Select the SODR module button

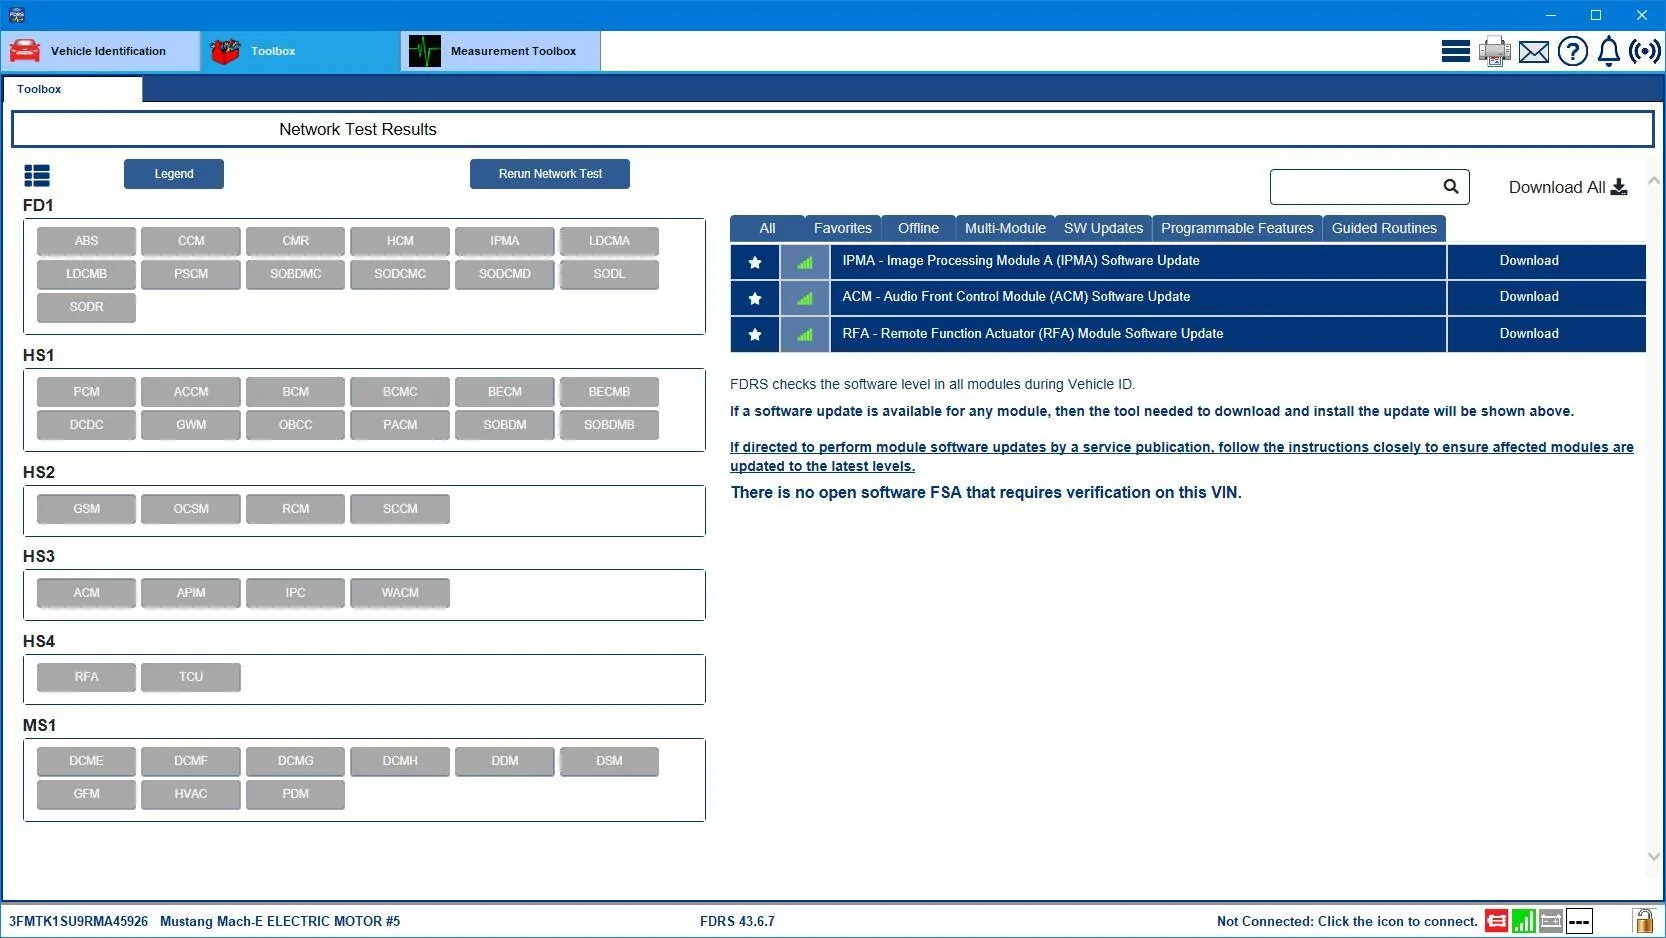click(86, 307)
